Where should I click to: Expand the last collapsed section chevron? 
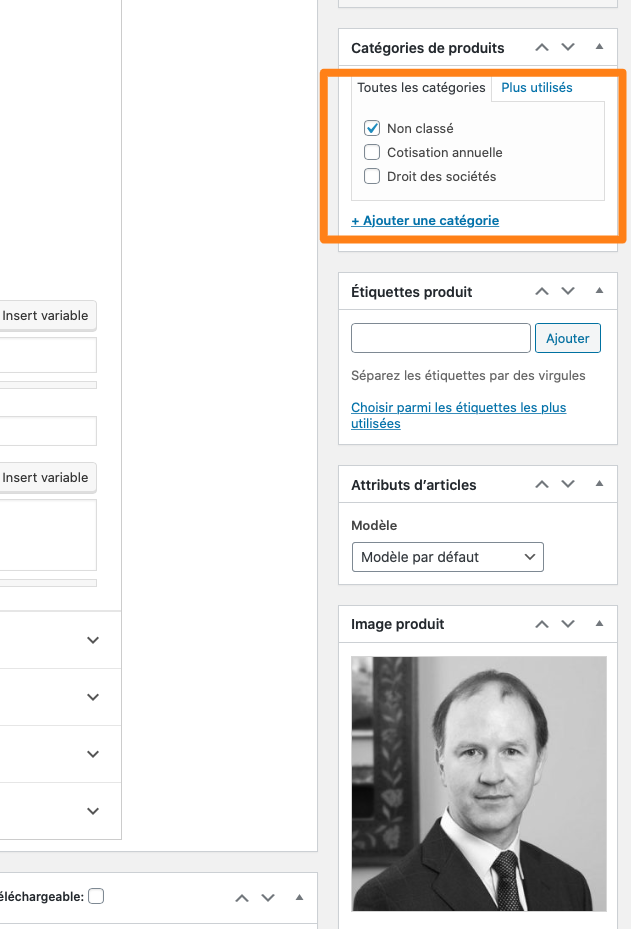(93, 811)
